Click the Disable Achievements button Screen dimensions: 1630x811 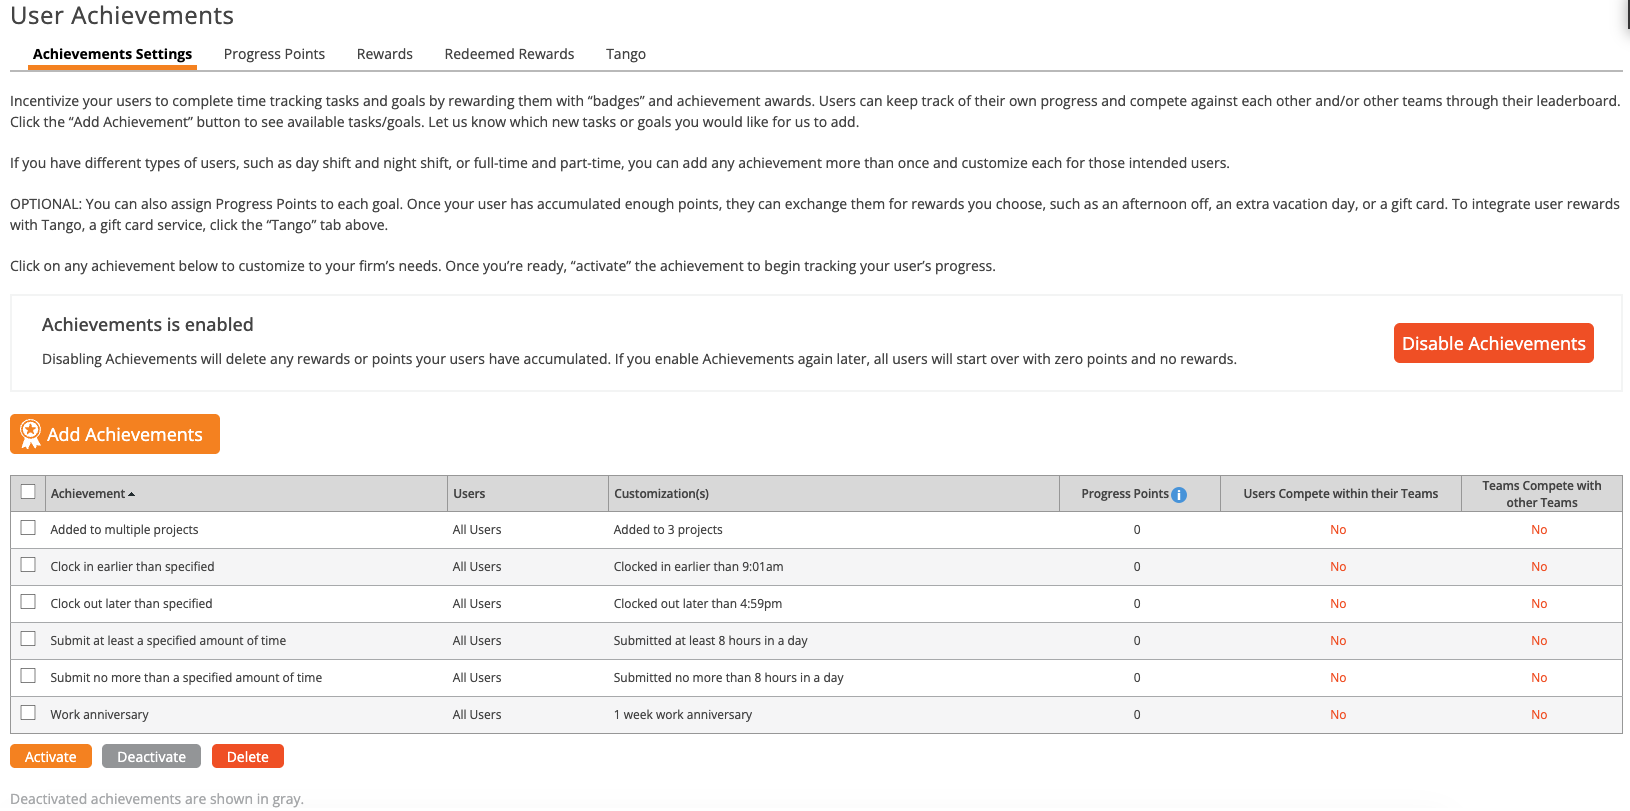(1493, 343)
